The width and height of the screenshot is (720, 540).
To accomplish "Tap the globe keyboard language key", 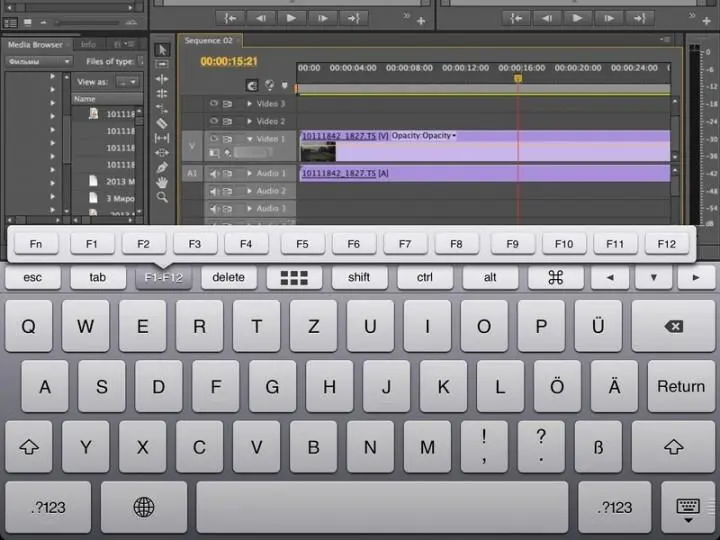I will pos(143,507).
